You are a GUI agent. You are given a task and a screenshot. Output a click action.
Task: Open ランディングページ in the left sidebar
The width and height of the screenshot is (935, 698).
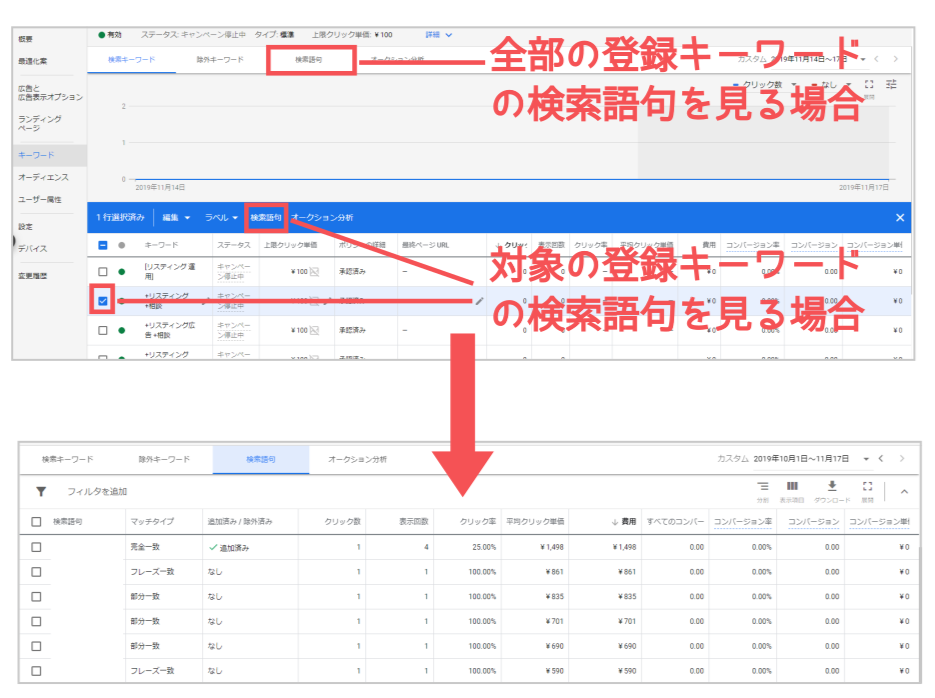click(39, 123)
